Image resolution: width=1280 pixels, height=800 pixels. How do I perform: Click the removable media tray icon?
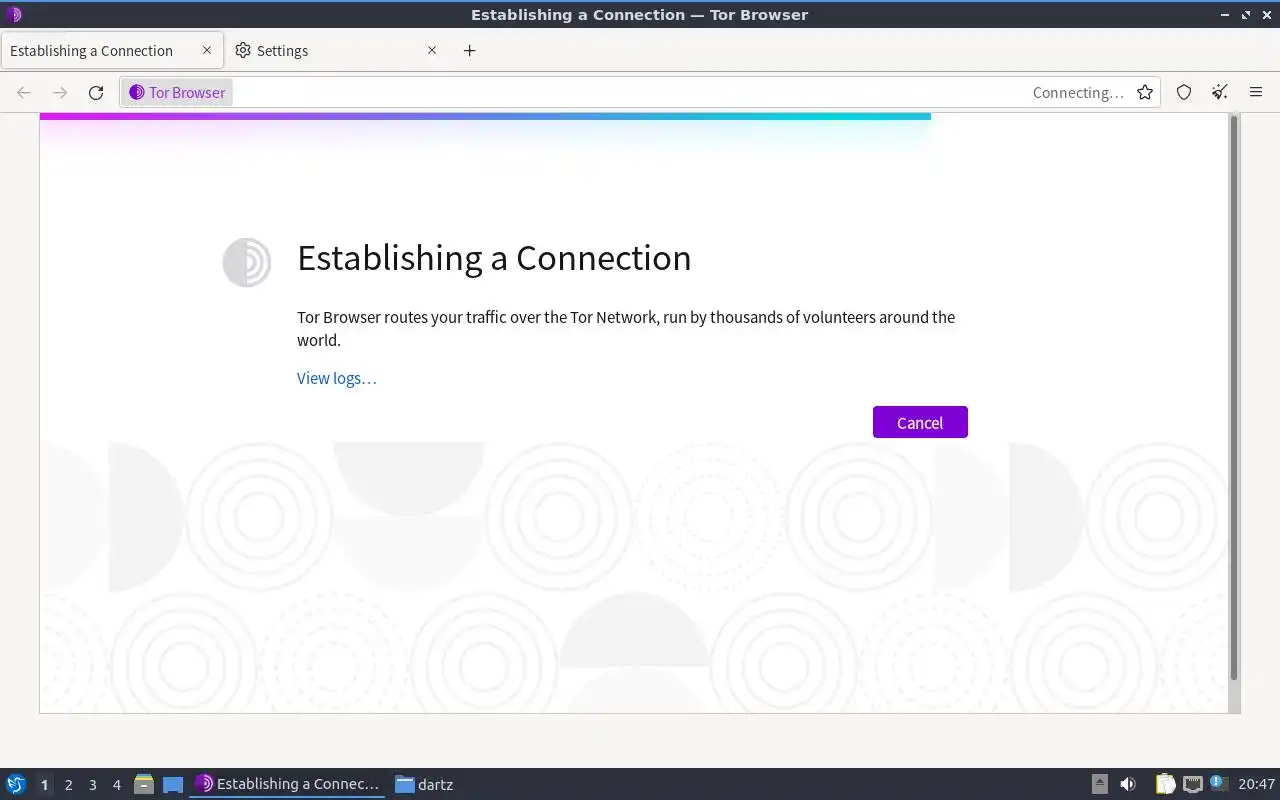coord(1099,784)
